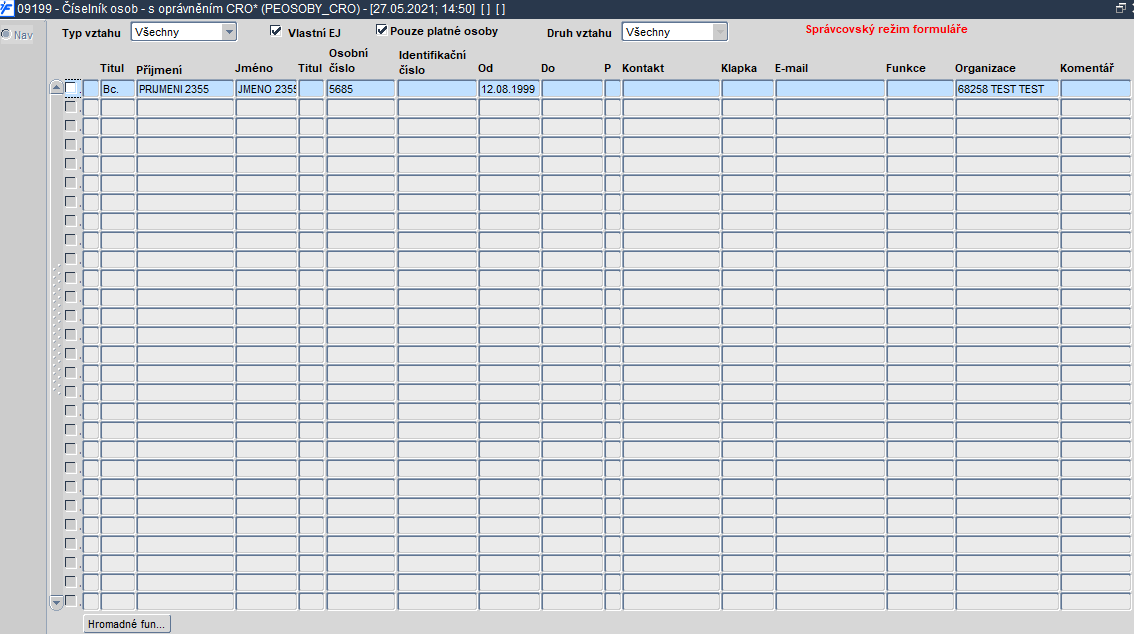Image resolution: width=1134 pixels, height=634 pixels.
Task: Click the empty Kontakt field in first row
Action: point(670,89)
